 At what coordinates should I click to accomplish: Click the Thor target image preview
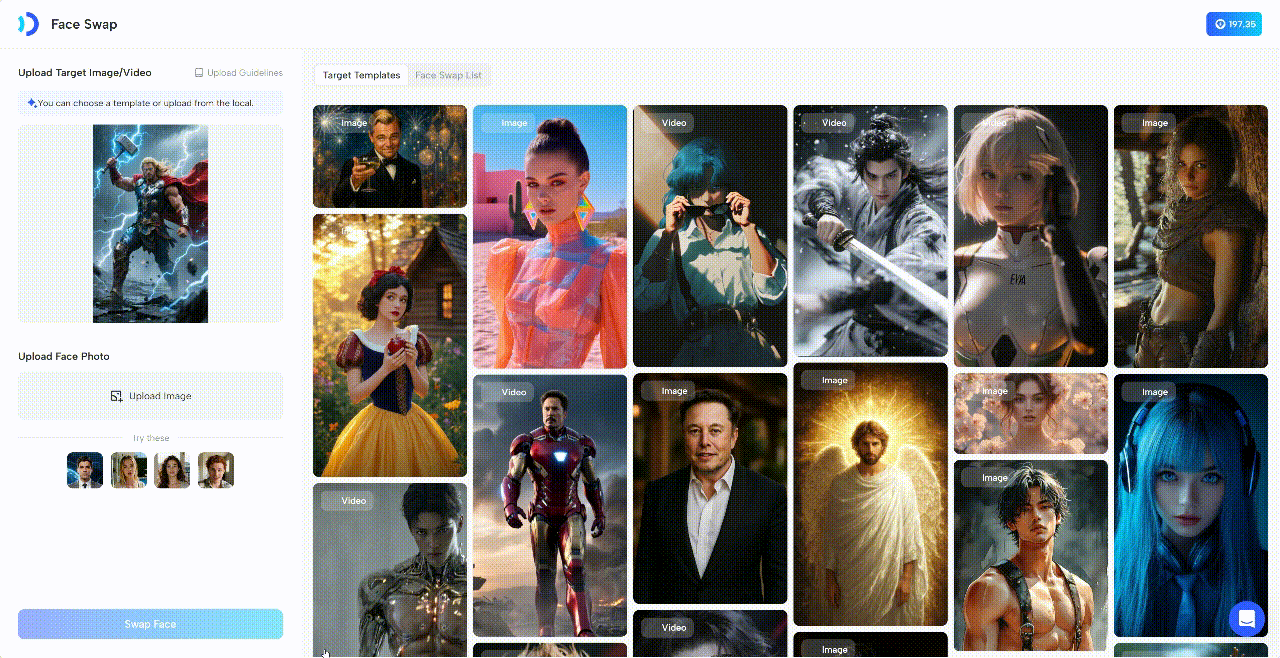[x=150, y=223]
